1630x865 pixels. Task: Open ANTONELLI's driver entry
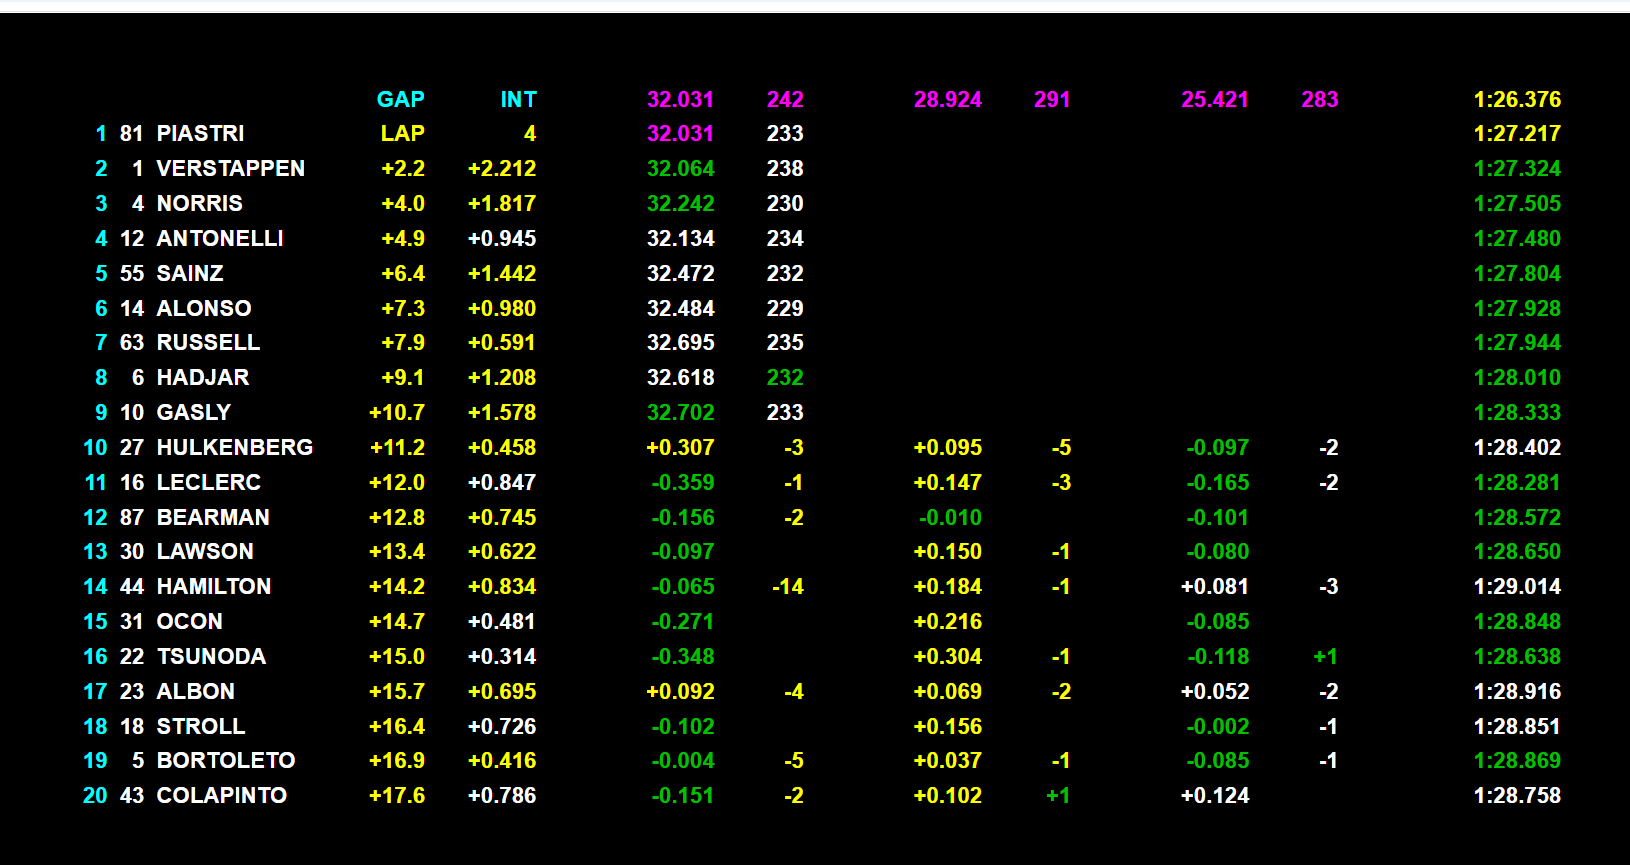coord(220,239)
